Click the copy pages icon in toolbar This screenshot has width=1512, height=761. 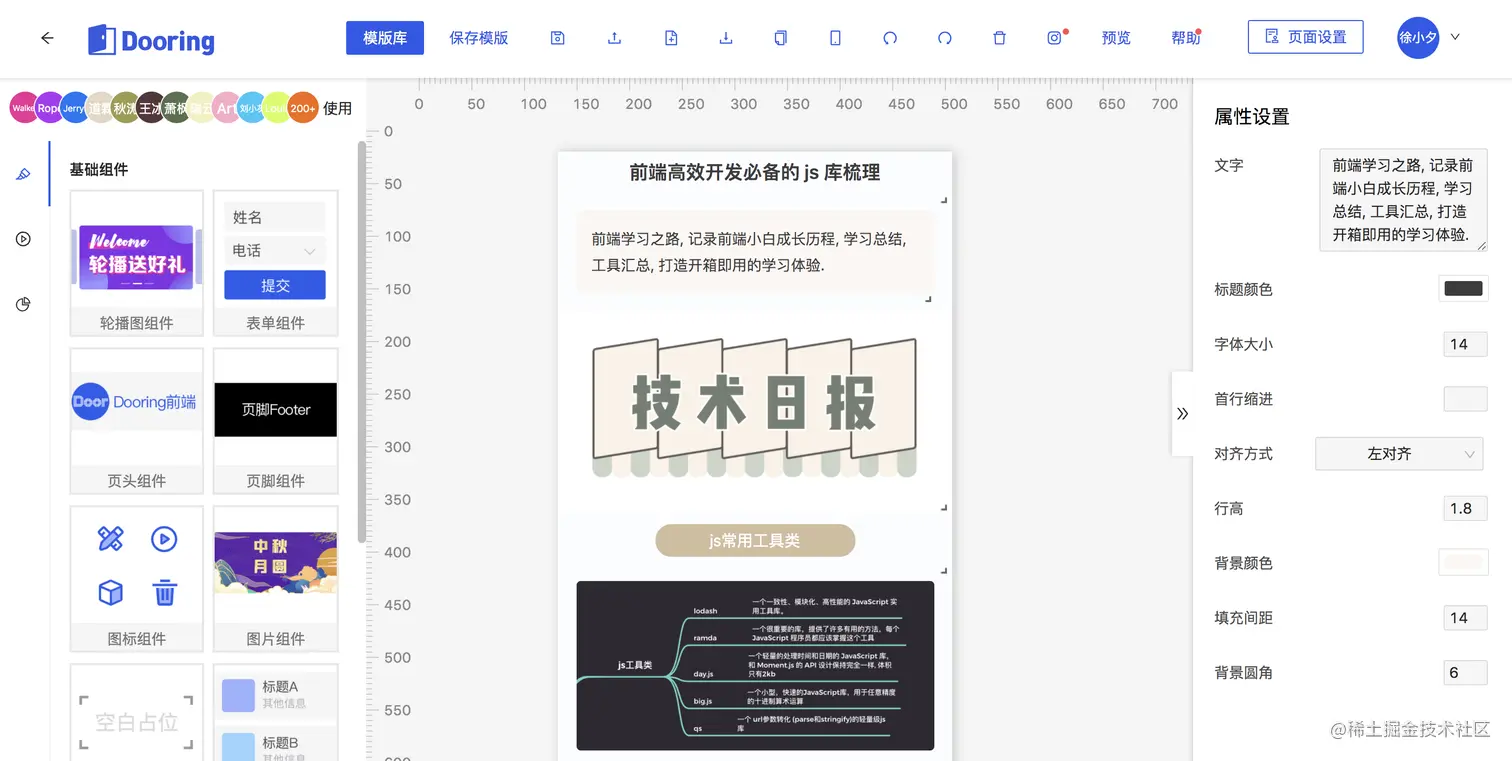pos(781,38)
